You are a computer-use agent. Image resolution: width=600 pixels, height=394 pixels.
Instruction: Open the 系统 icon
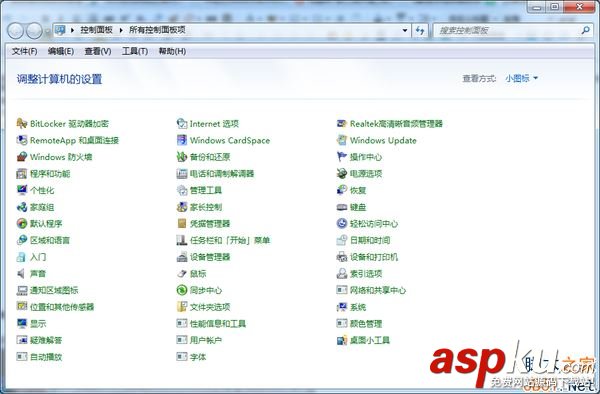pyautogui.click(x=342, y=307)
